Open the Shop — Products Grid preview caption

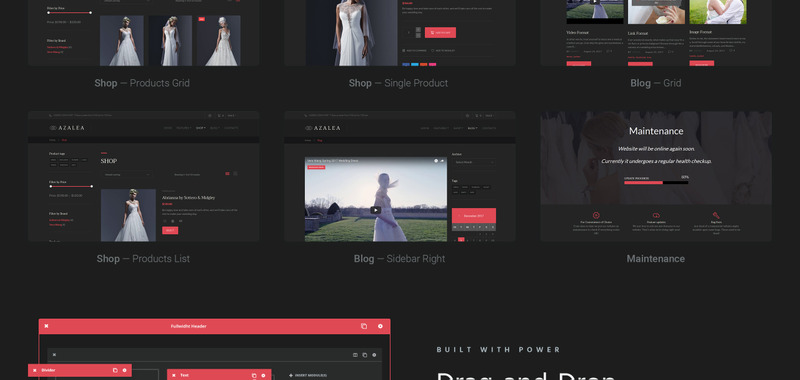pos(142,83)
